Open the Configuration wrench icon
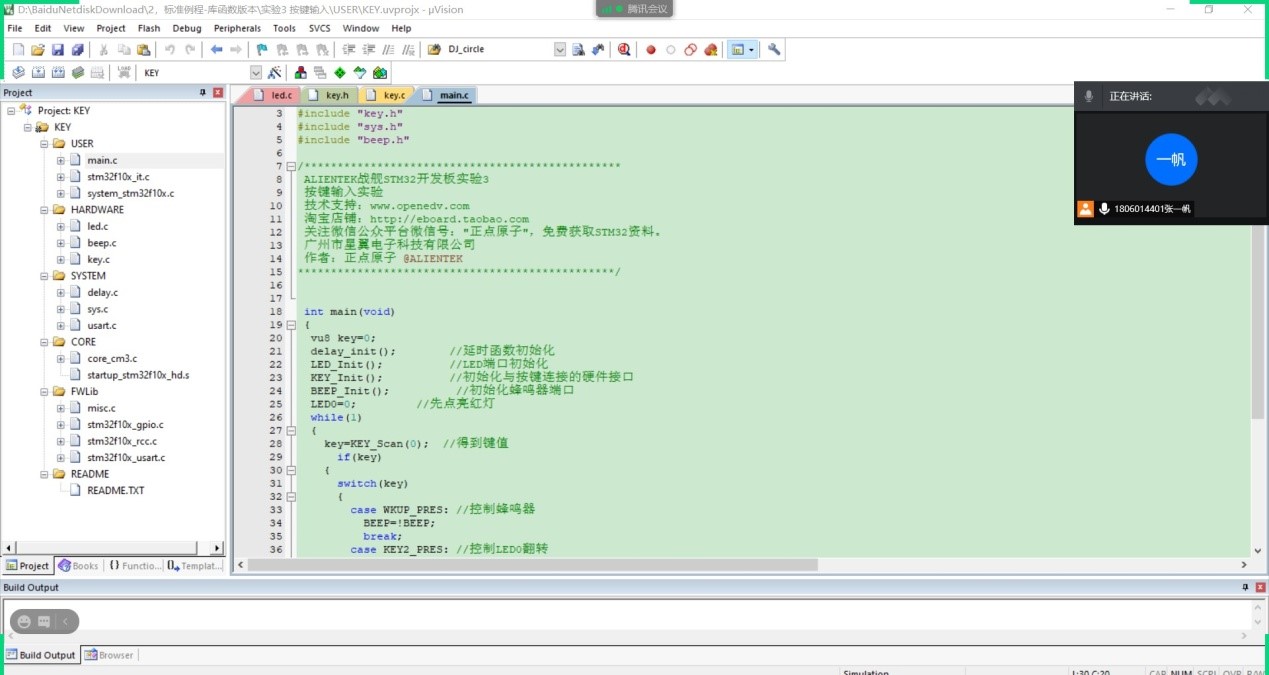 (x=774, y=50)
